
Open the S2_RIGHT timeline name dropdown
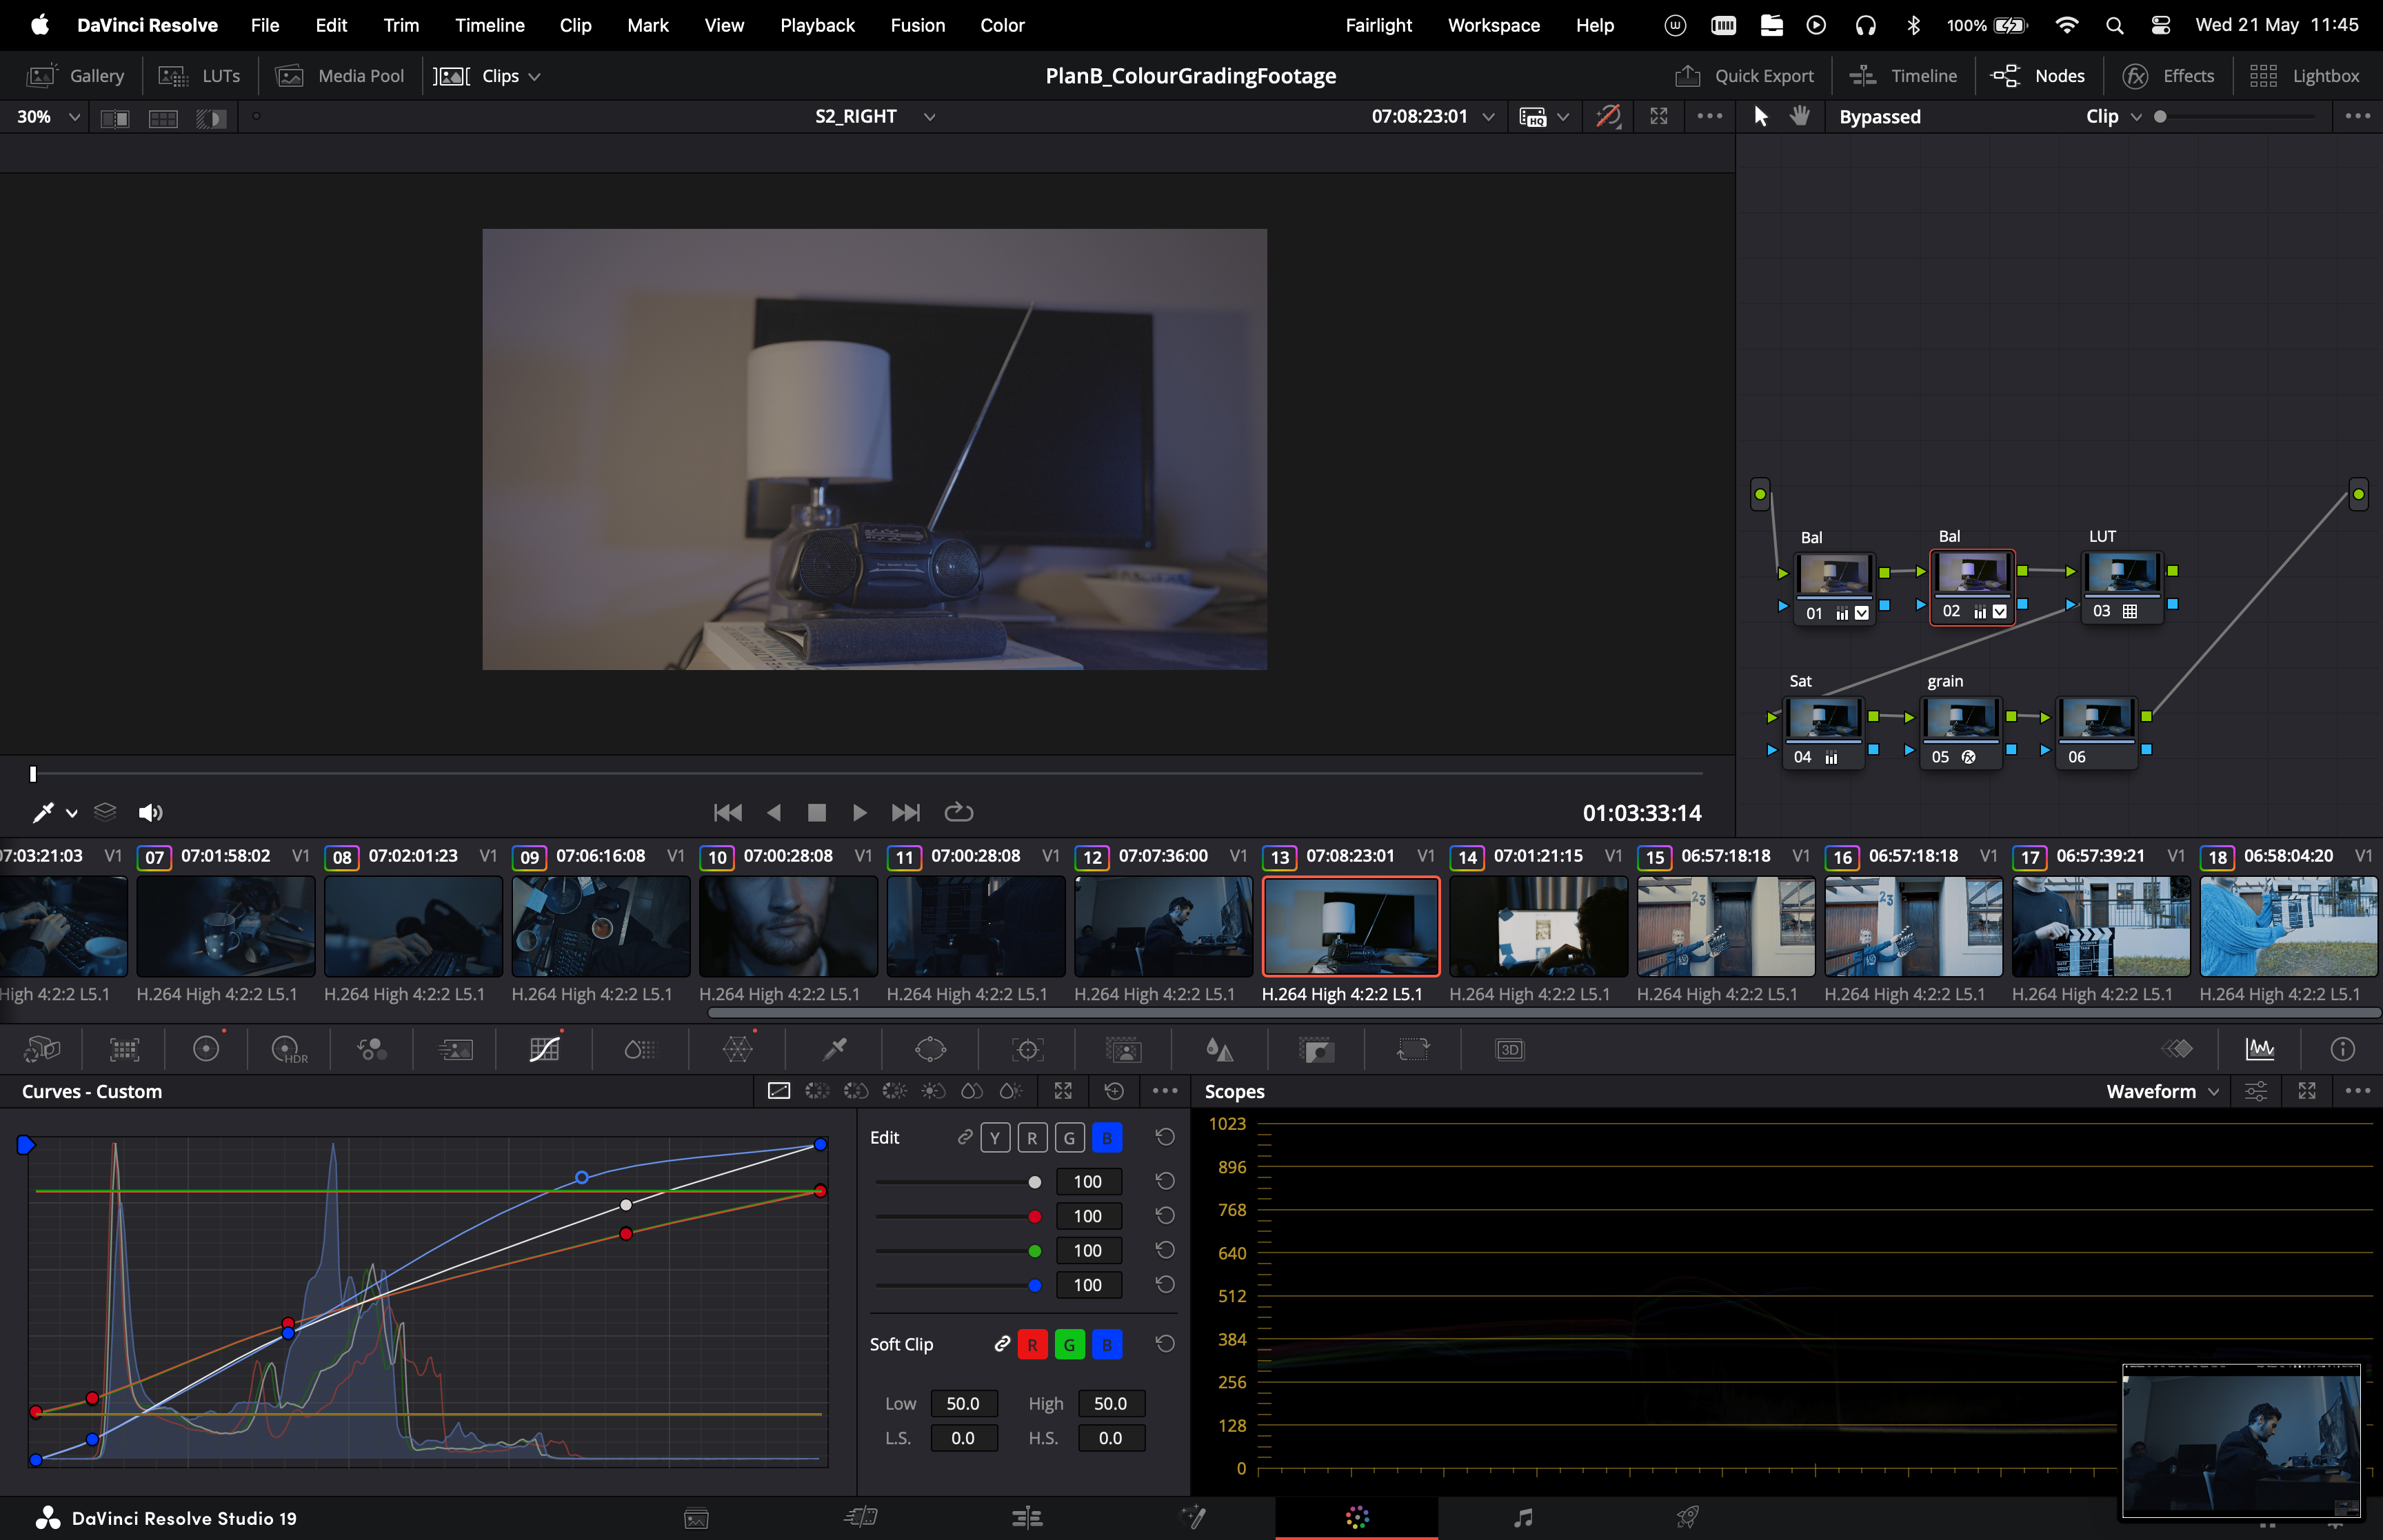[929, 117]
